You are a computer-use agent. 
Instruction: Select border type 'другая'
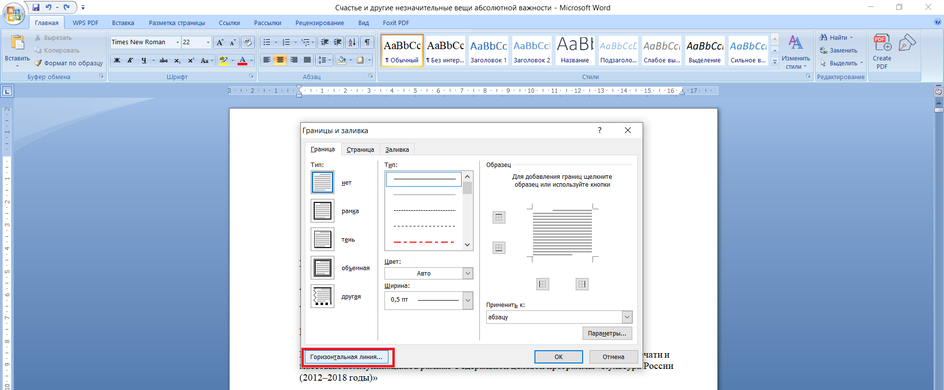pyautogui.click(x=322, y=296)
